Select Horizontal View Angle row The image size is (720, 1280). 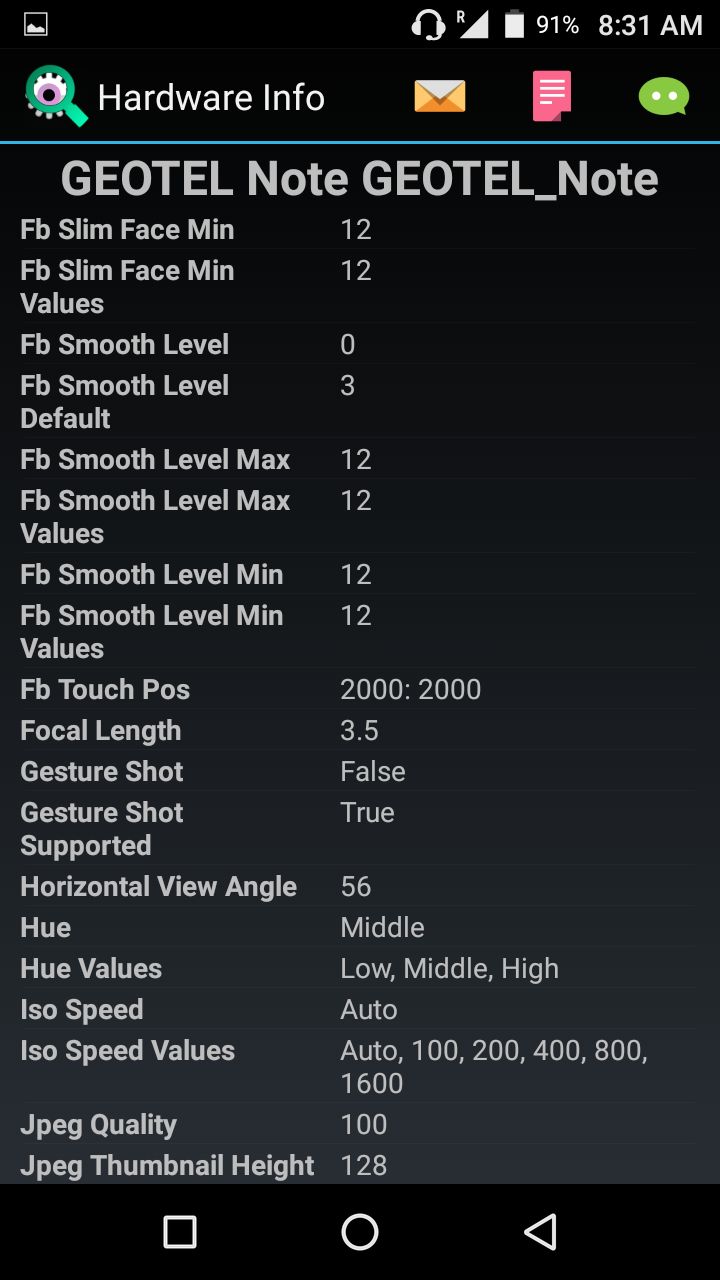tap(358, 886)
